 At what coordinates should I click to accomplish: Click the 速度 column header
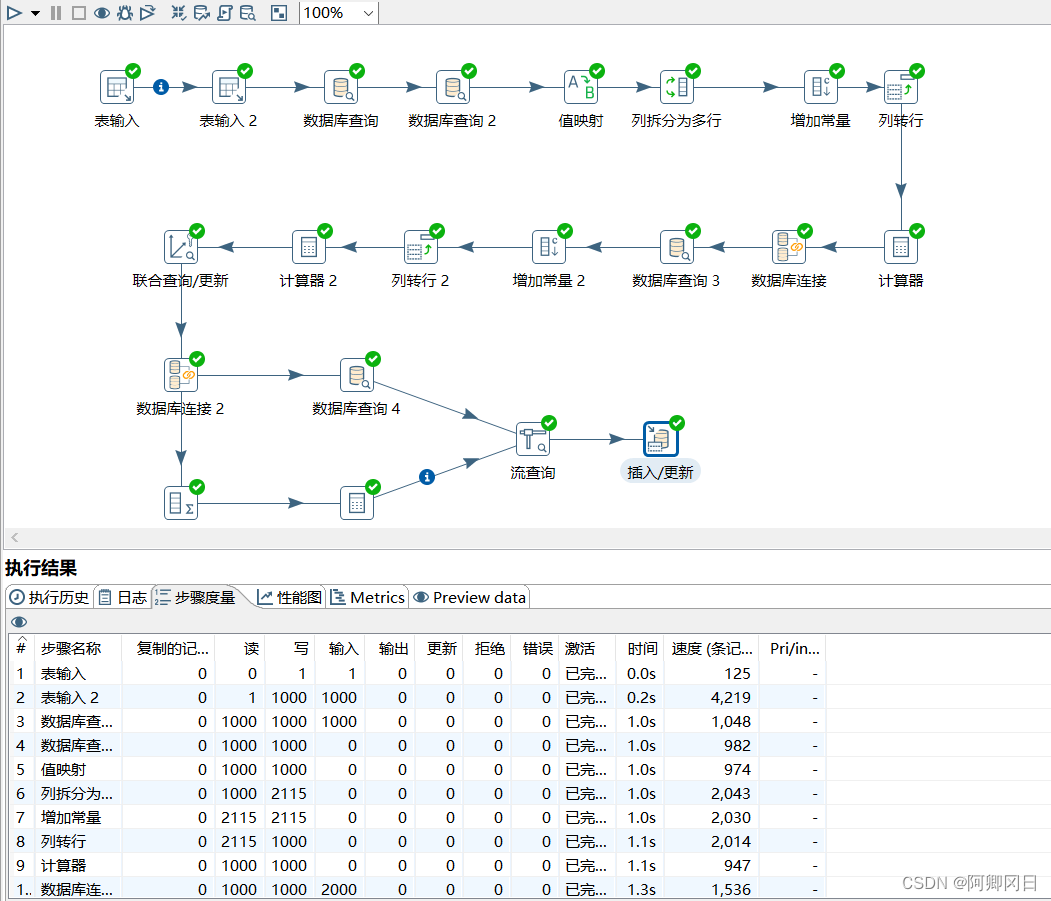pyautogui.click(x=711, y=648)
